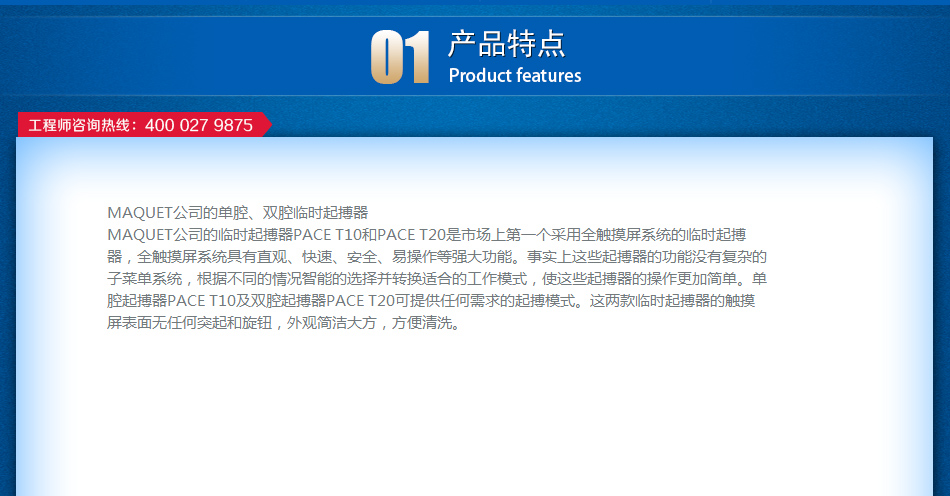Click the 产品特点 section heading

coord(506,44)
